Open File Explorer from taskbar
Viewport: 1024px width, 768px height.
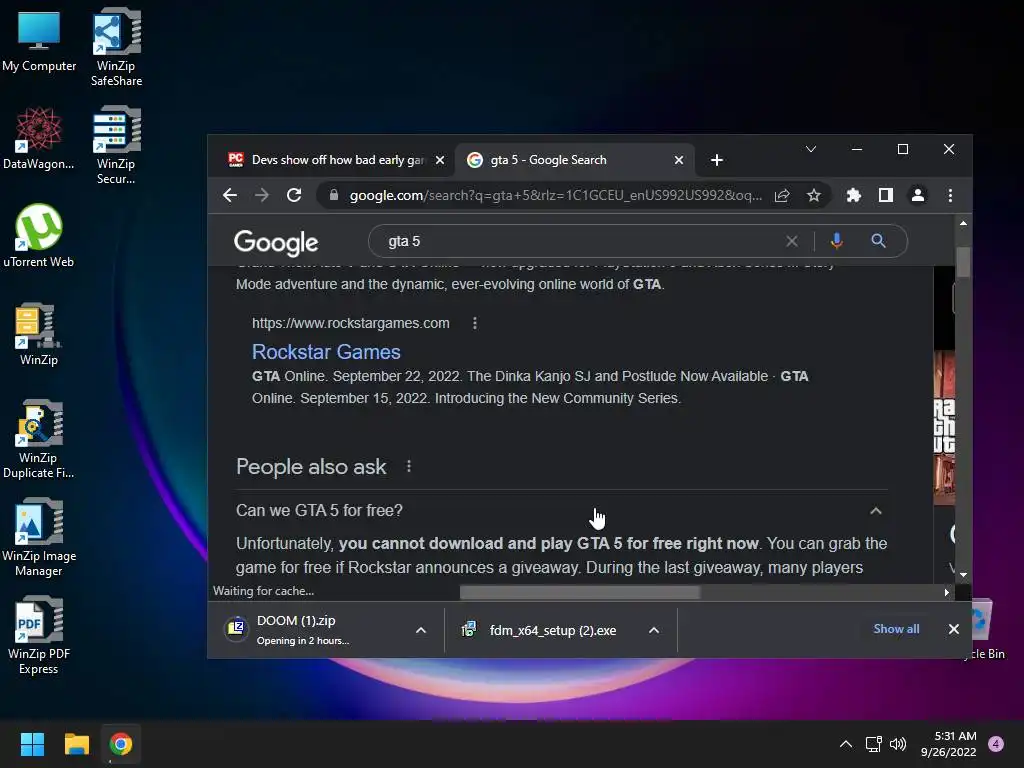76,744
